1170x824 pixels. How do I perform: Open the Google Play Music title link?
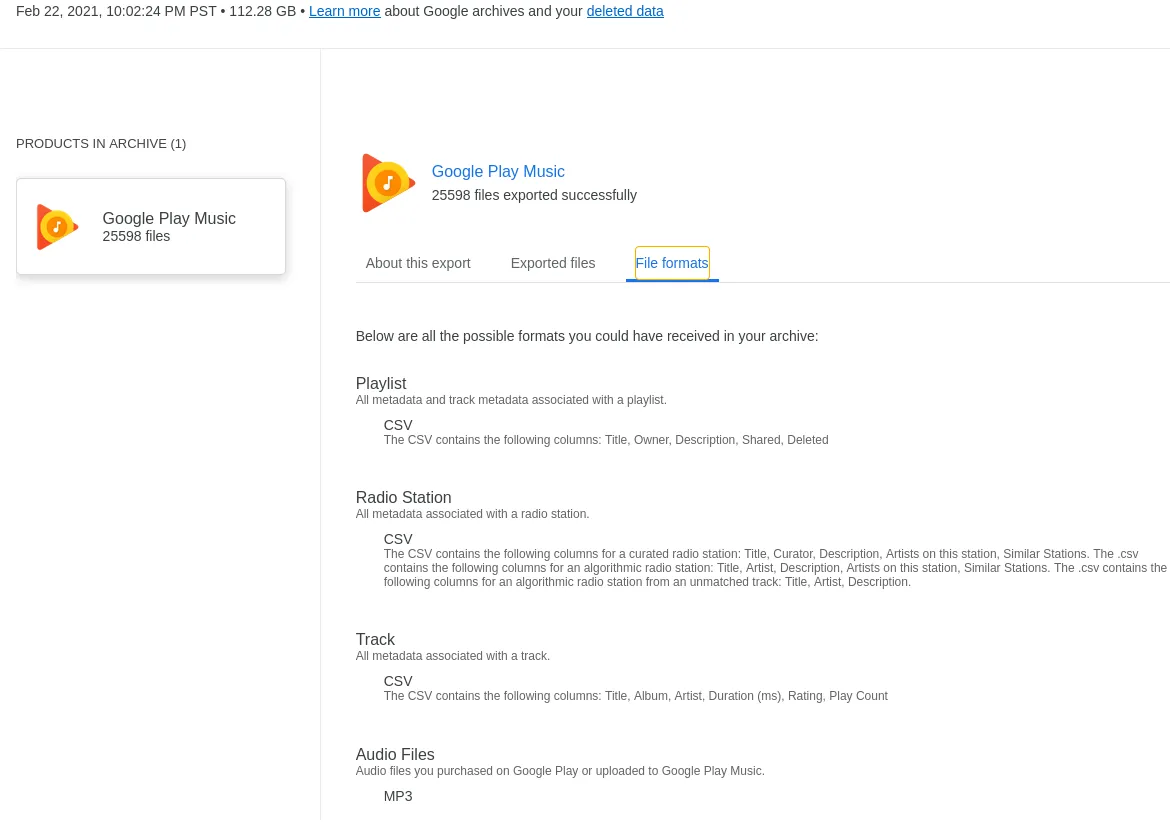[x=498, y=172]
